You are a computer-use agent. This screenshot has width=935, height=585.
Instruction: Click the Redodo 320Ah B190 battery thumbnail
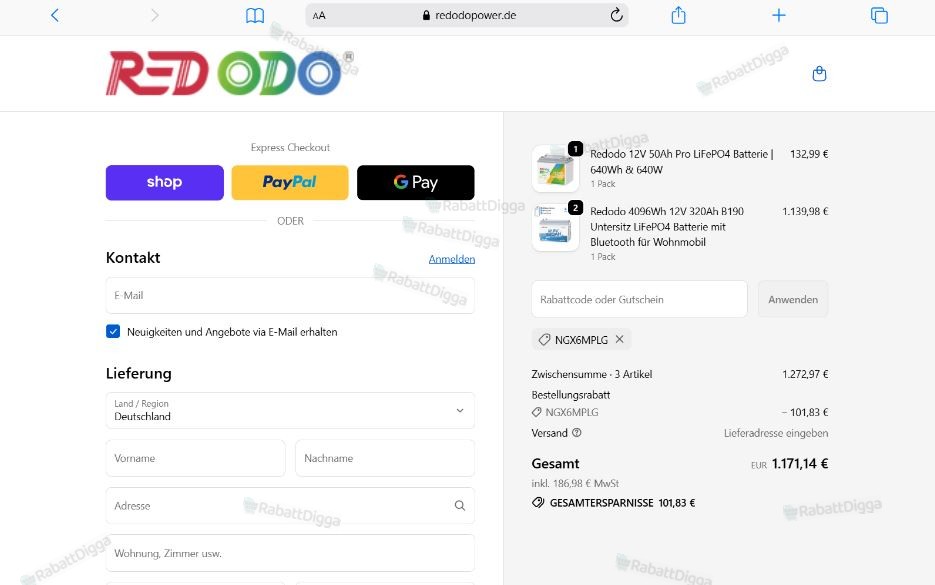point(555,227)
